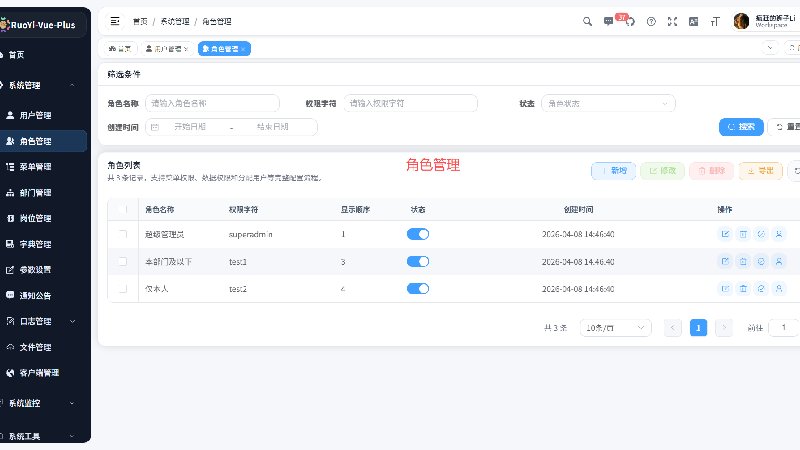Click the orange 导出 export button
The width and height of the screenshot is (800, 450).
760,170
